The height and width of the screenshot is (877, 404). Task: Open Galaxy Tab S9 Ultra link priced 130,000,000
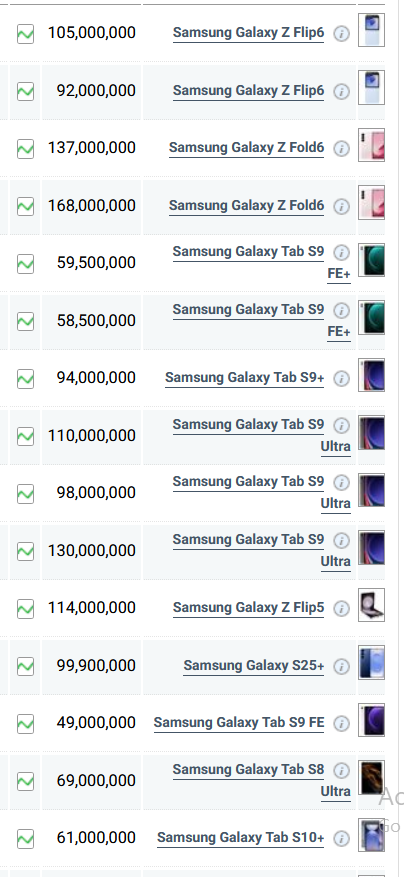pyautogui.click(x=262, y=550)
